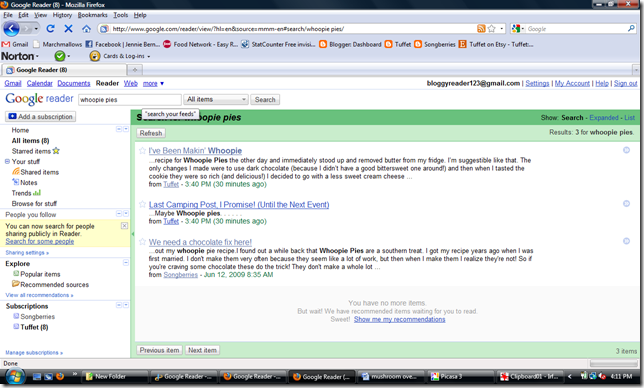644x388 pixels.
Task: Click in the browser address bar
Action: pos(288,29)
